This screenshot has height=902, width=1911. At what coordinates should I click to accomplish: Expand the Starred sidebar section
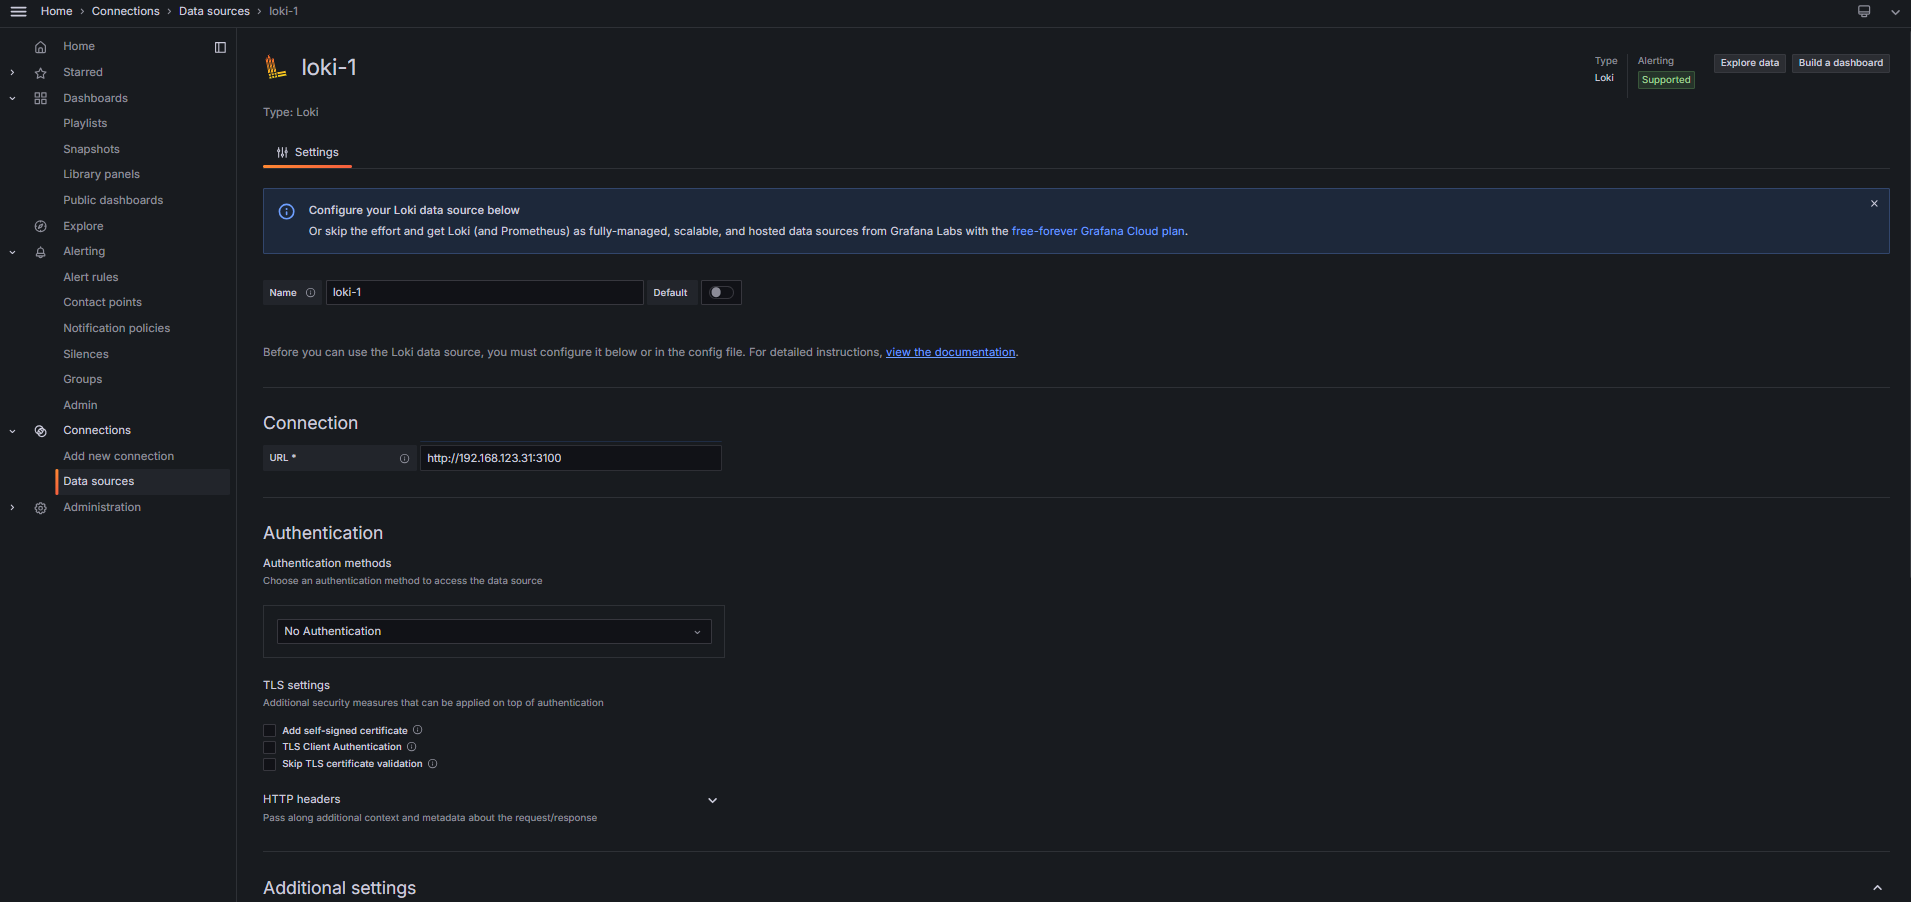point(12,72)
